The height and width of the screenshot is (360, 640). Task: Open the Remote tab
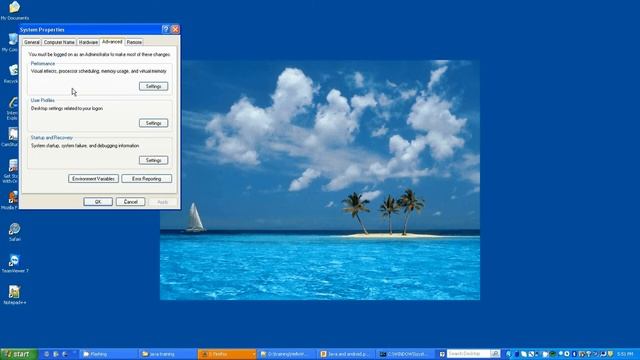(x=134, y=42)
